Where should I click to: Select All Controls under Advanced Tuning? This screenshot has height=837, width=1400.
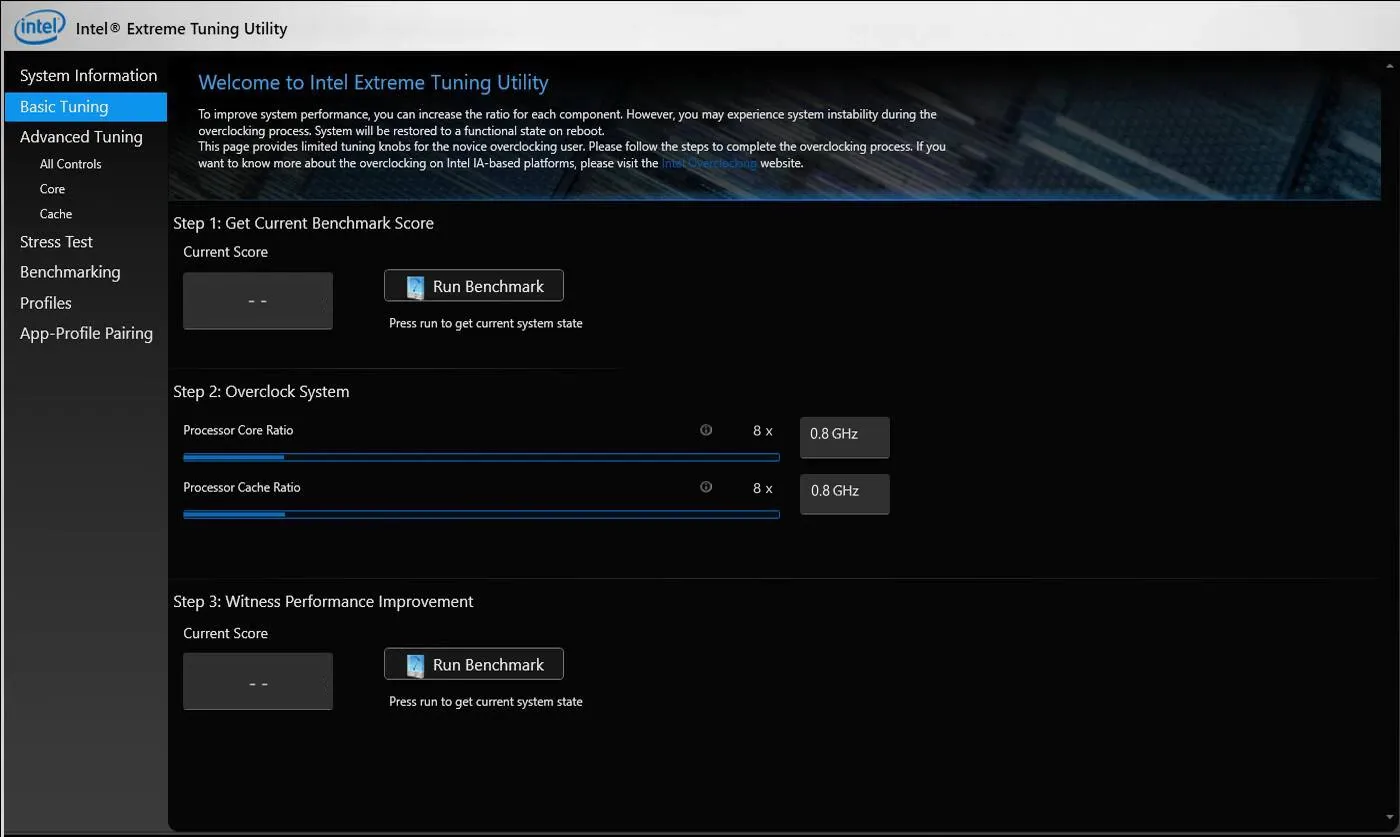70,164
